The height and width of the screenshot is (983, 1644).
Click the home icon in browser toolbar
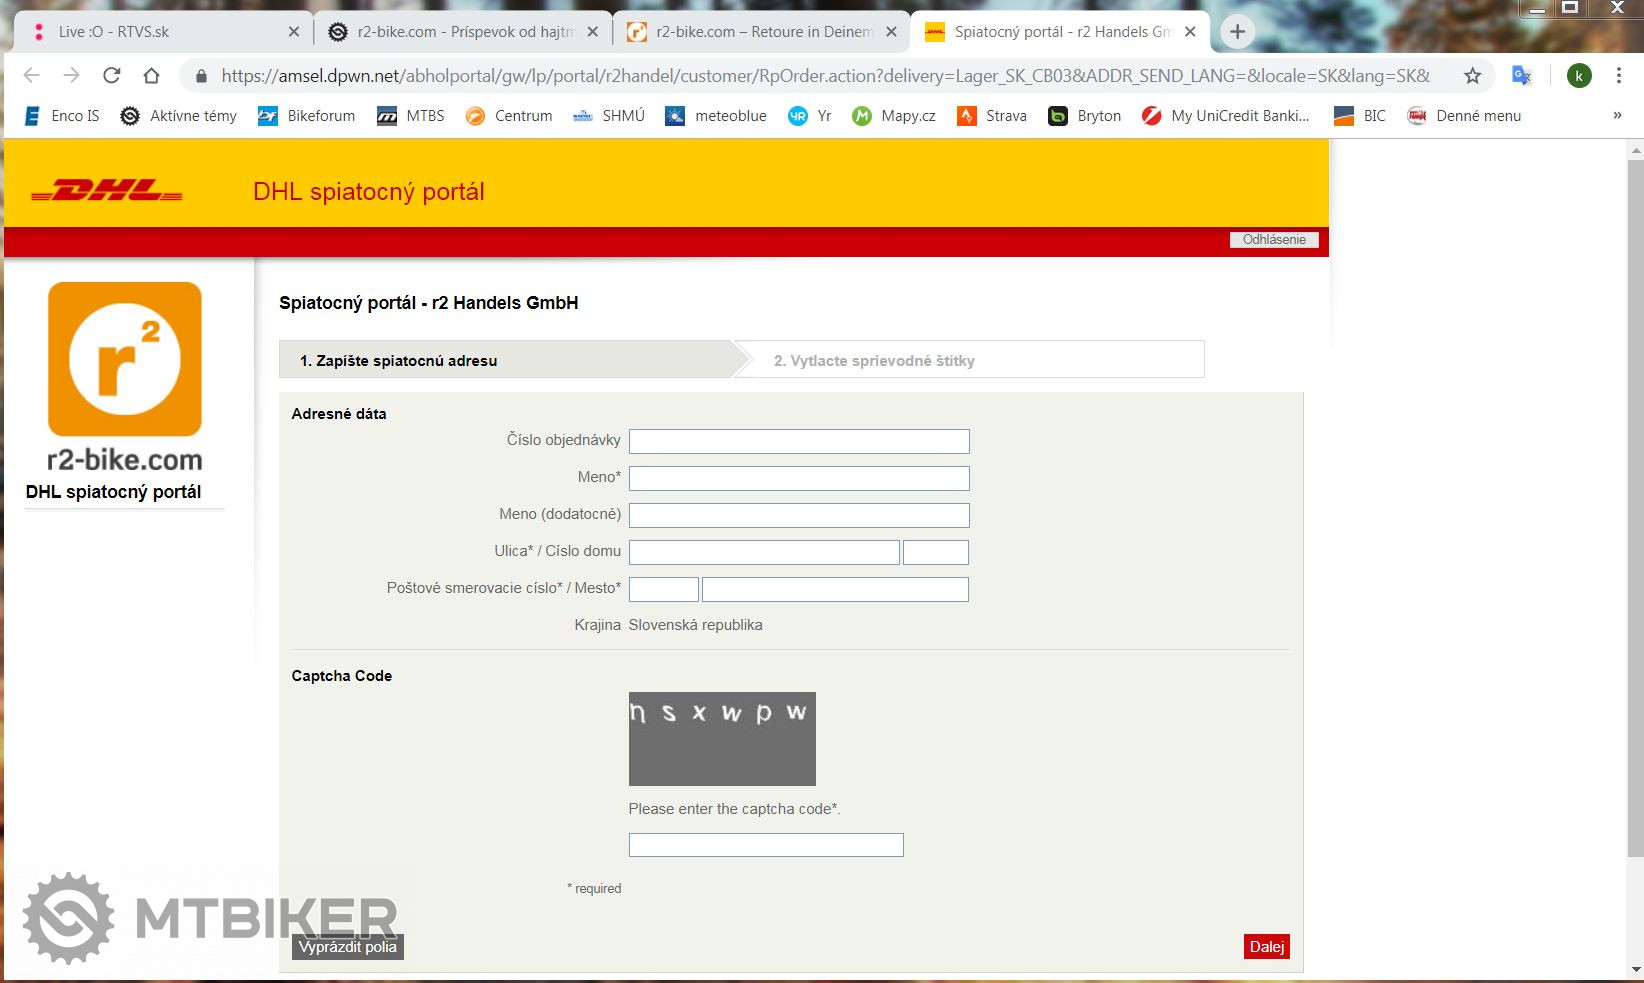[151, 76]
